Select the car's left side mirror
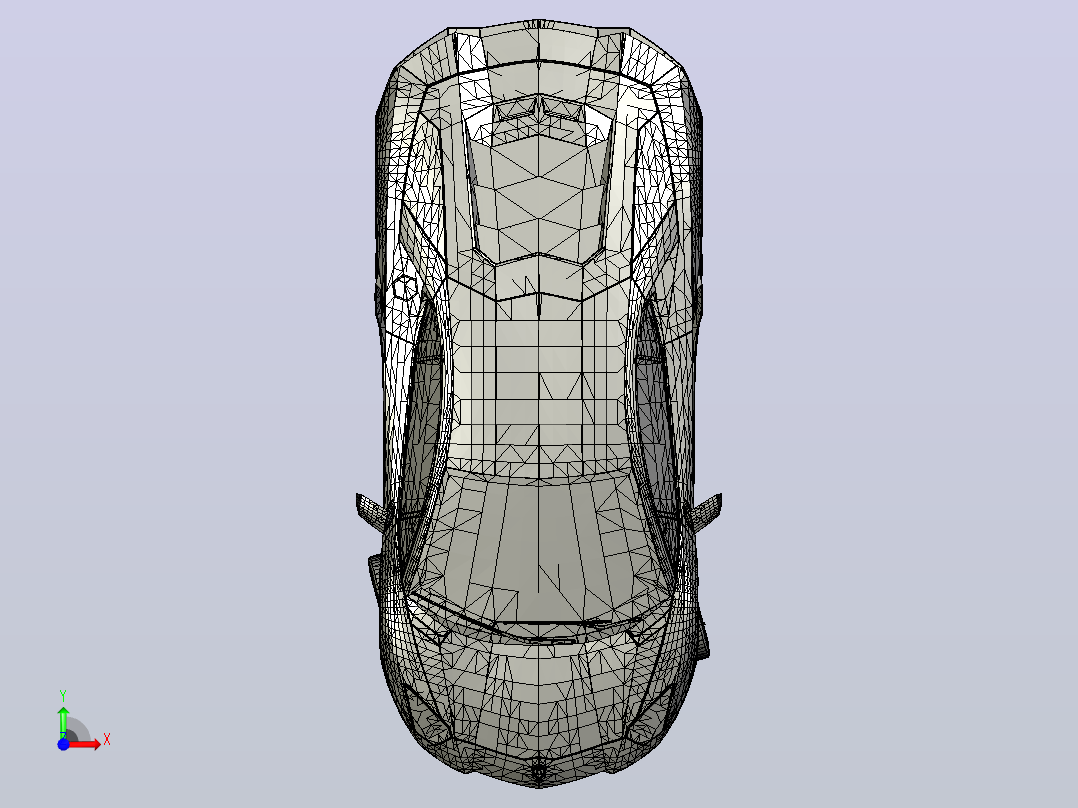The width and height of the screenshot is (1078, 808). 372,513
